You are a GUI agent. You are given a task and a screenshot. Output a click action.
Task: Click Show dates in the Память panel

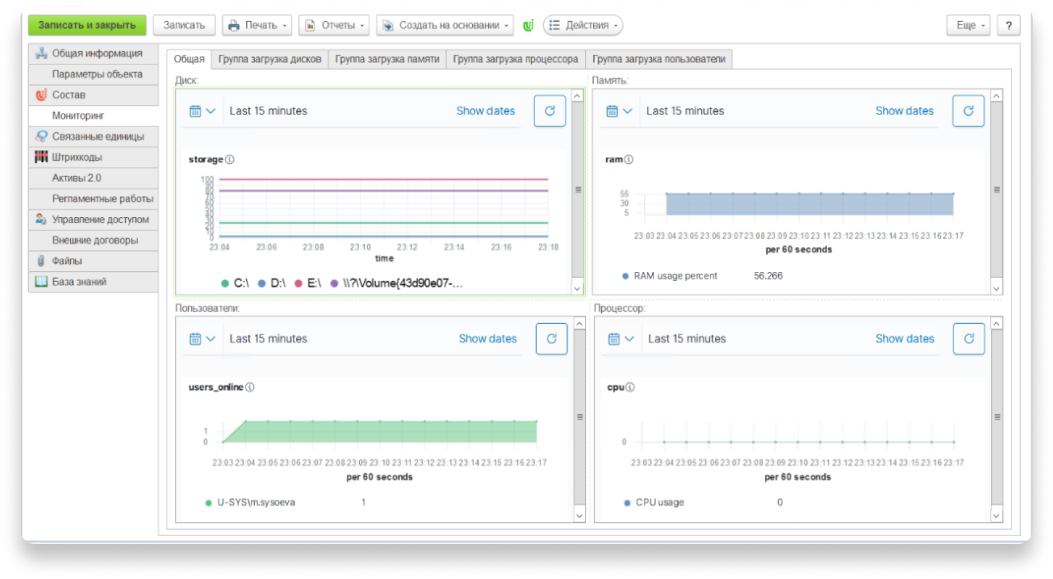click(904, 111)
